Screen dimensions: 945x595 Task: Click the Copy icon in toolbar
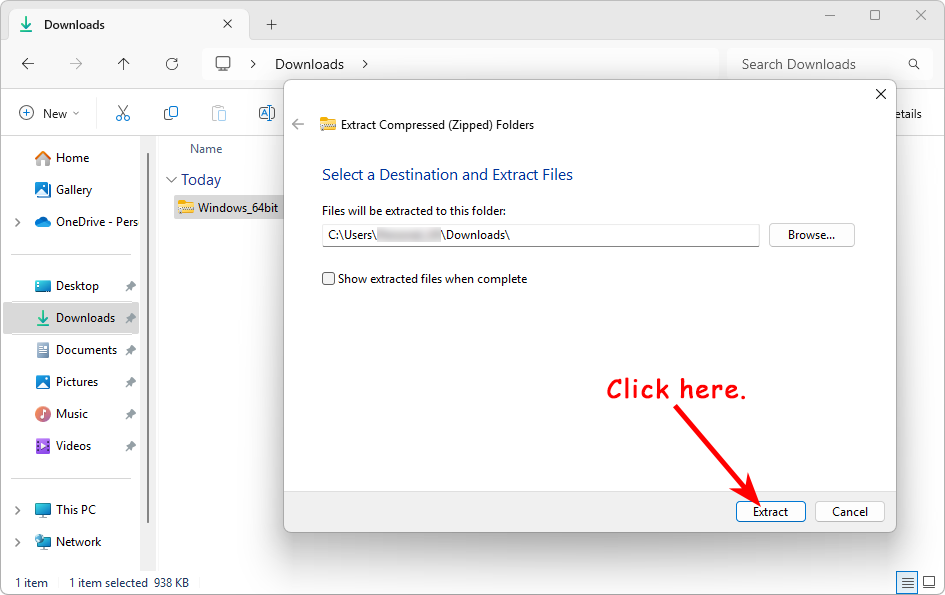[171, 114]
